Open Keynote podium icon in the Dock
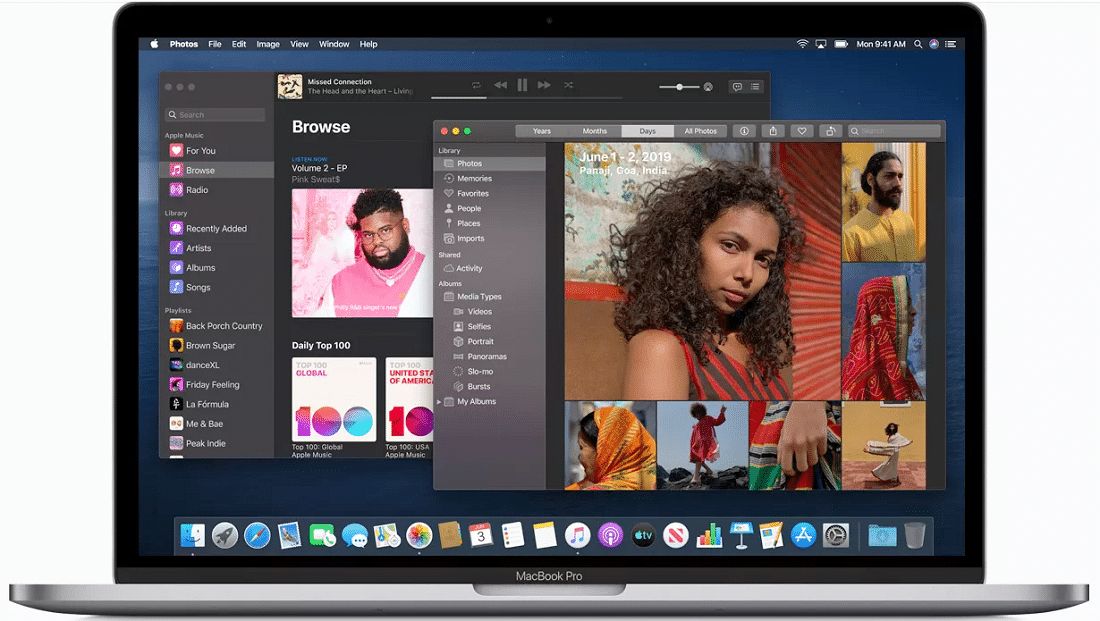Image resolution: width=1100 pixels, height=621 pixels. pyautogui.click(x=740, y=535)
